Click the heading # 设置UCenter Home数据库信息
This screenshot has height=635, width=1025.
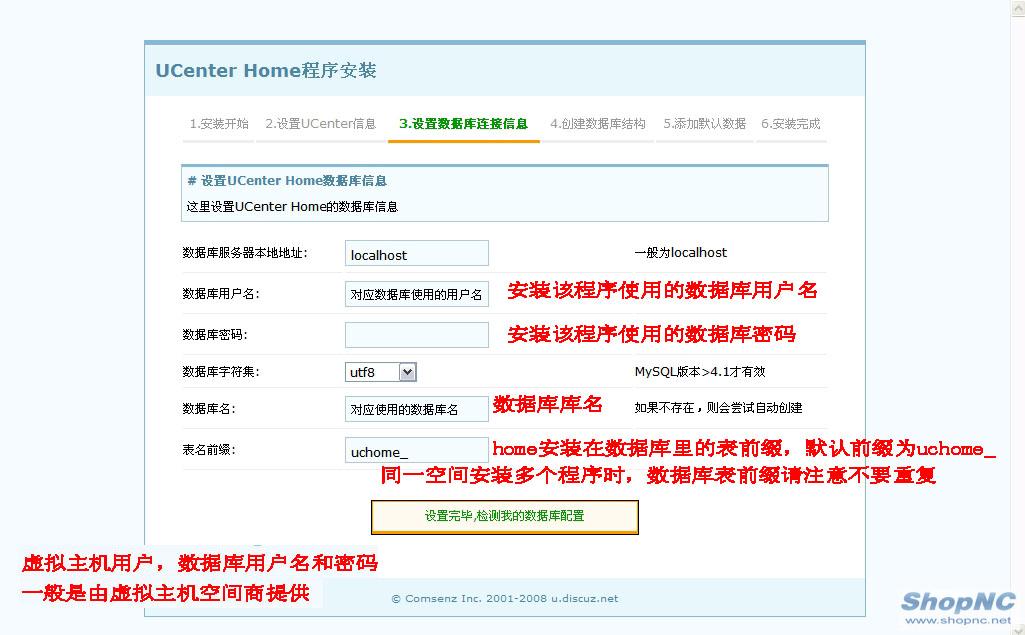click(x=287, y=180)
